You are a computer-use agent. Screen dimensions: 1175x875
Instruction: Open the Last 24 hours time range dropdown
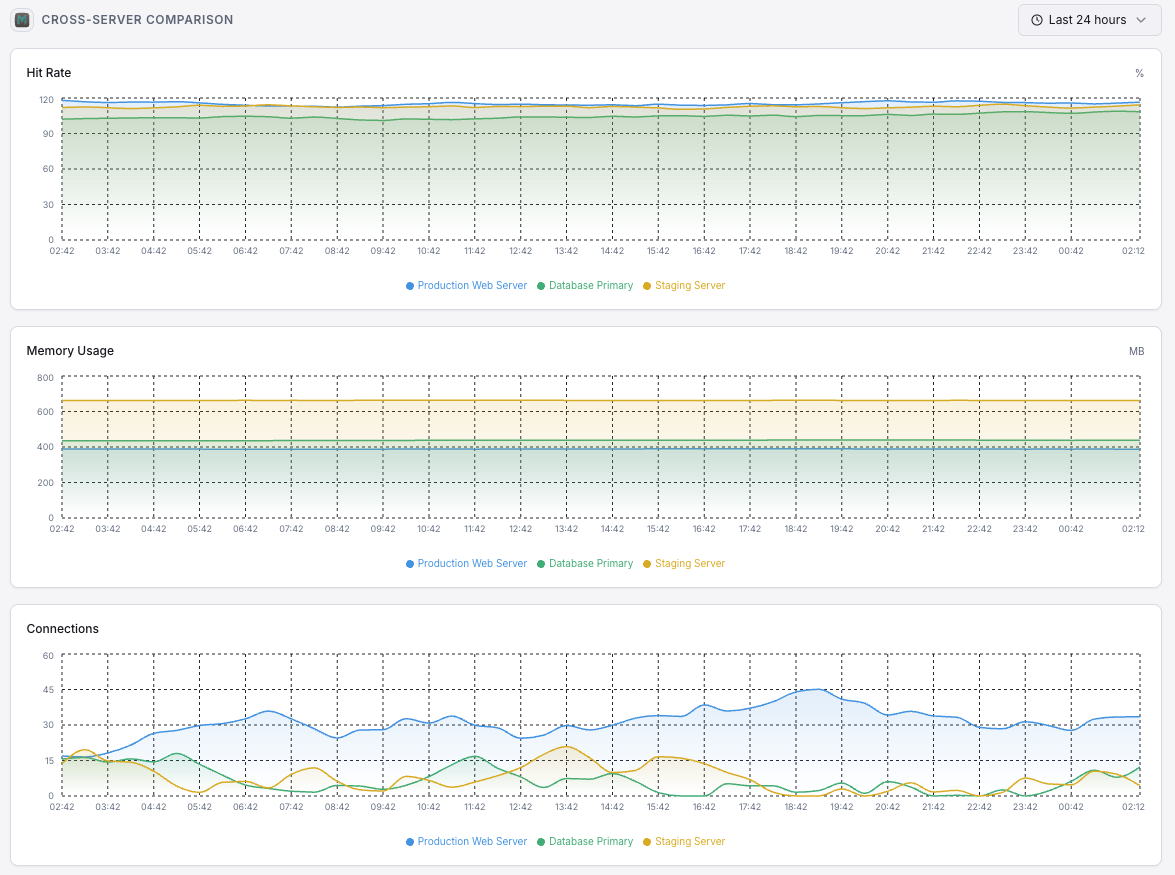coord(1089,20)
